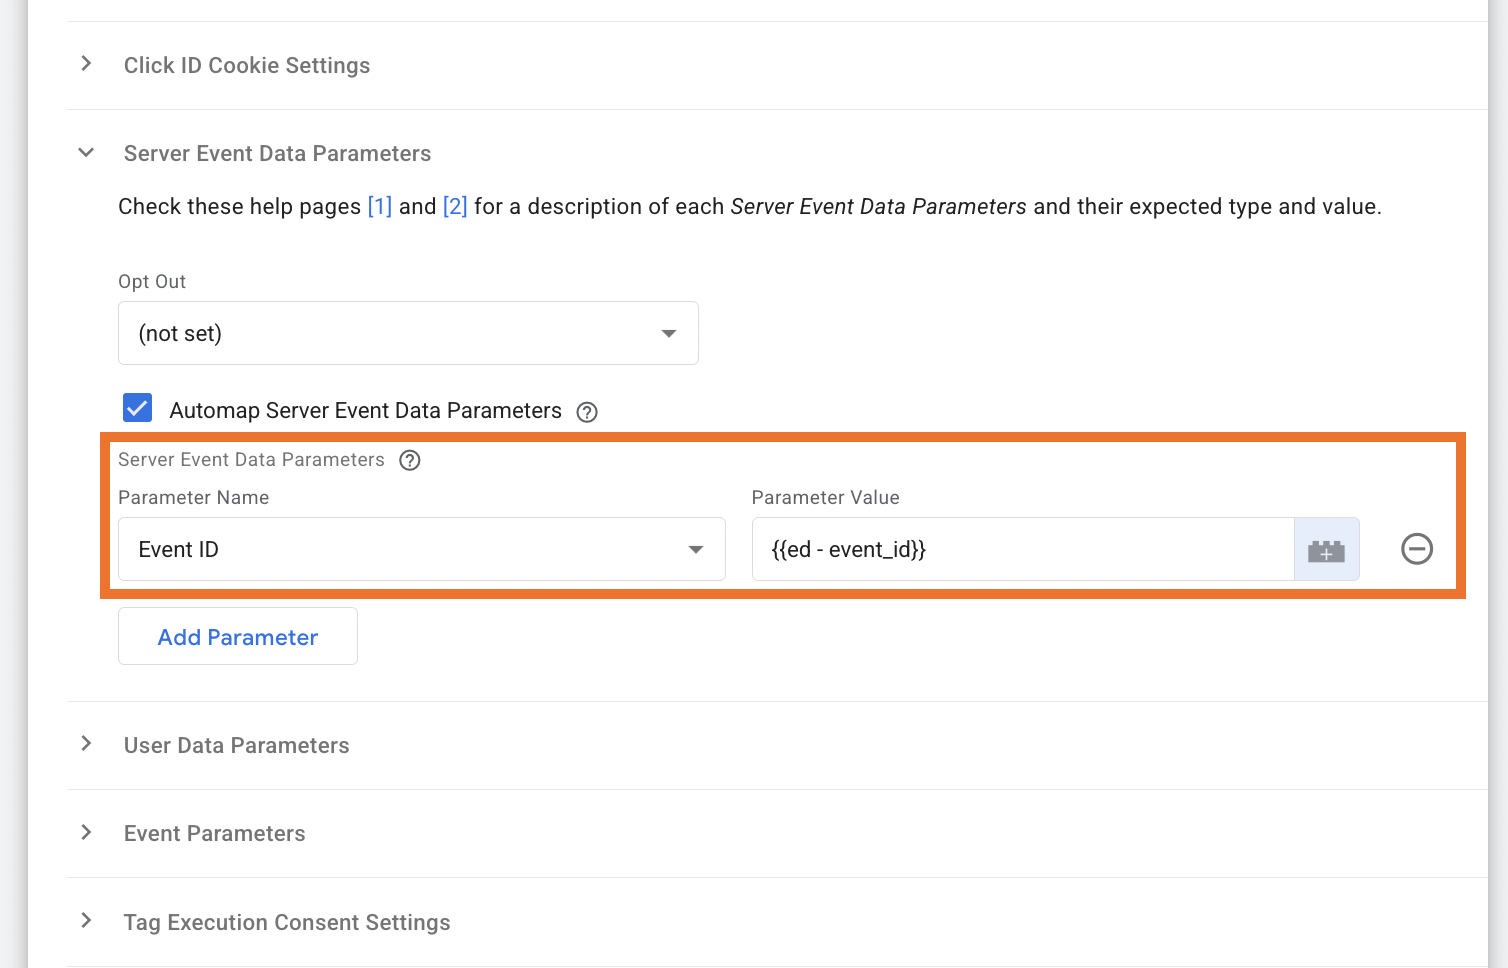The width and height of the screenshot is (1508, 968).
Task: Open help page link [2]
Action: tap(455, 206)
